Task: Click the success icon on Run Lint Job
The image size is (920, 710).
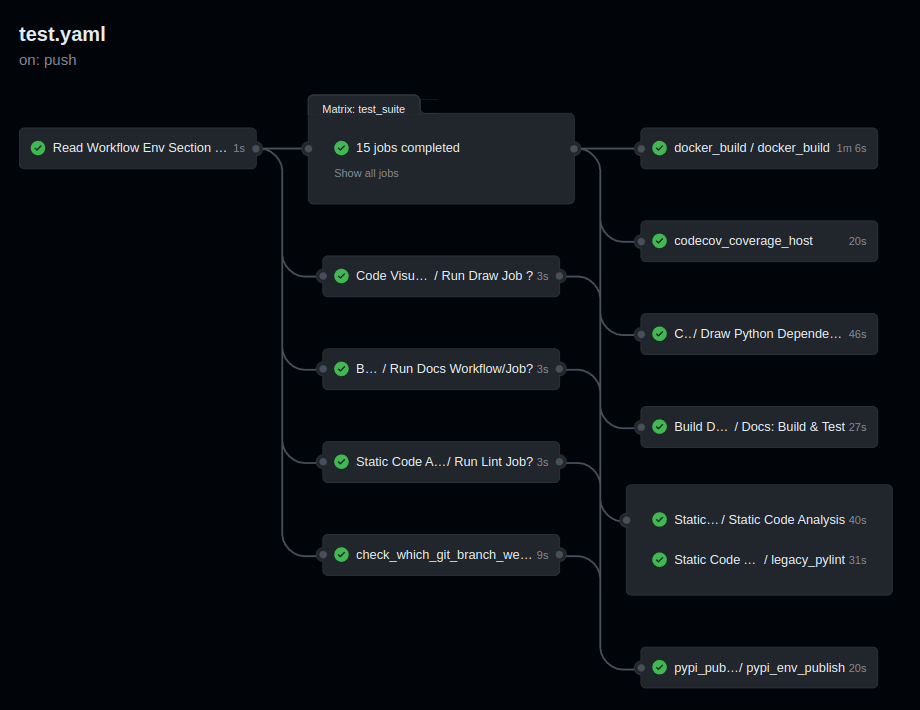Action: (x=341, y=461)
